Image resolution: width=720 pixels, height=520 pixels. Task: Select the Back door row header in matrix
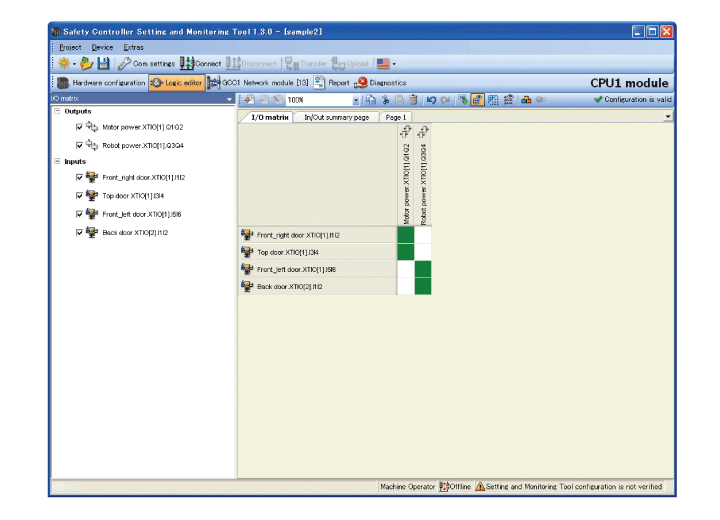(316, 286)
